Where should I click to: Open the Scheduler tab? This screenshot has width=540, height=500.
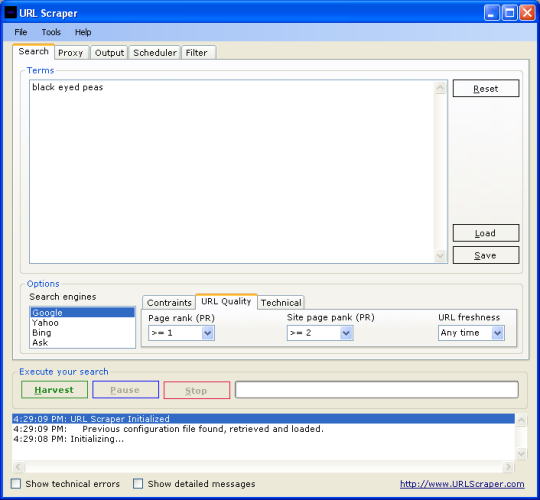[x=155, y=53]
